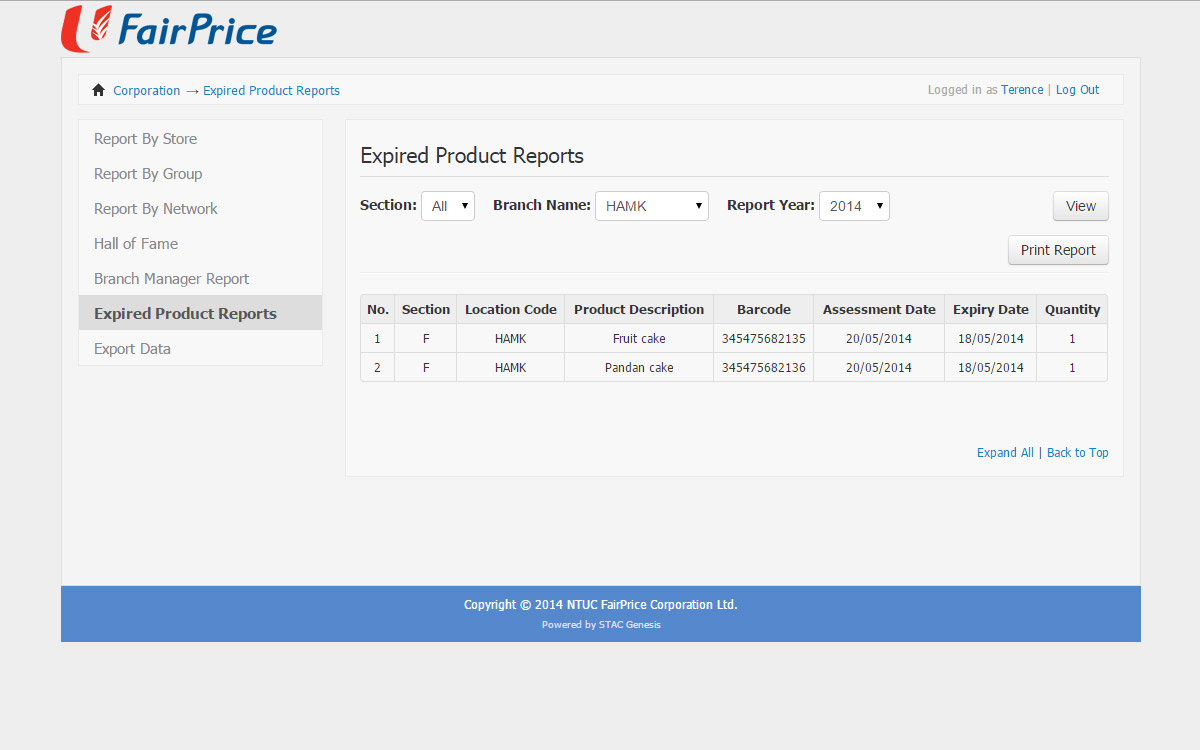Click the Quantity column header
This screenshot has height=750, width=1200.
(x=1072, y=309)
